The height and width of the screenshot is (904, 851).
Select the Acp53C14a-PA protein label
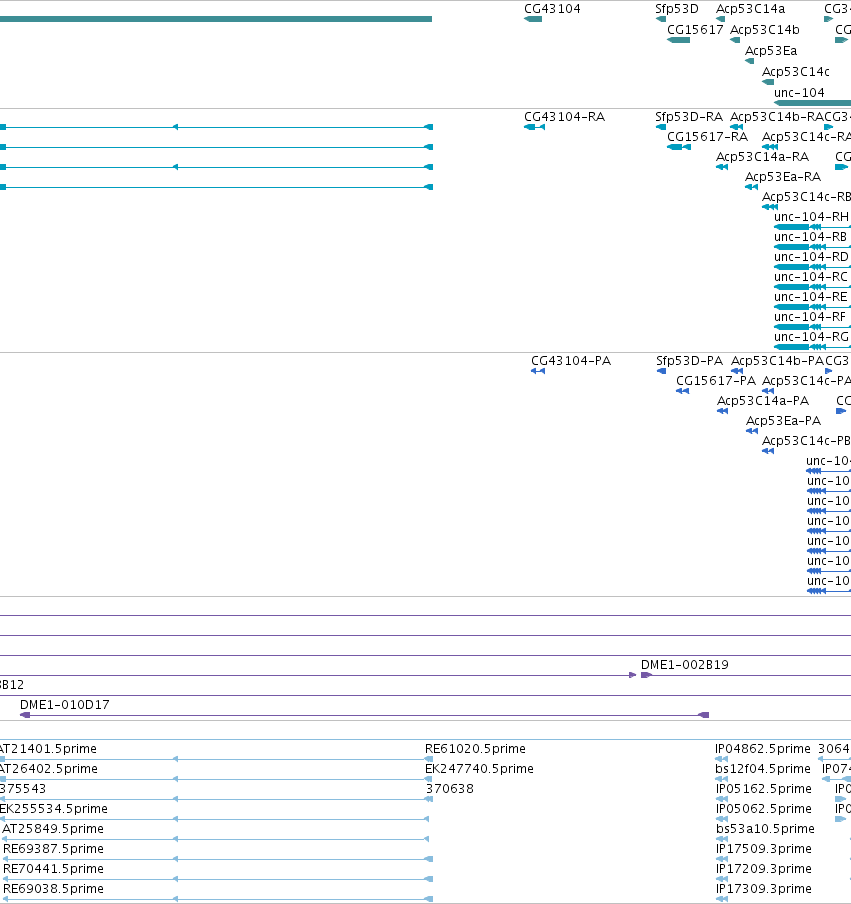point(763,400)
